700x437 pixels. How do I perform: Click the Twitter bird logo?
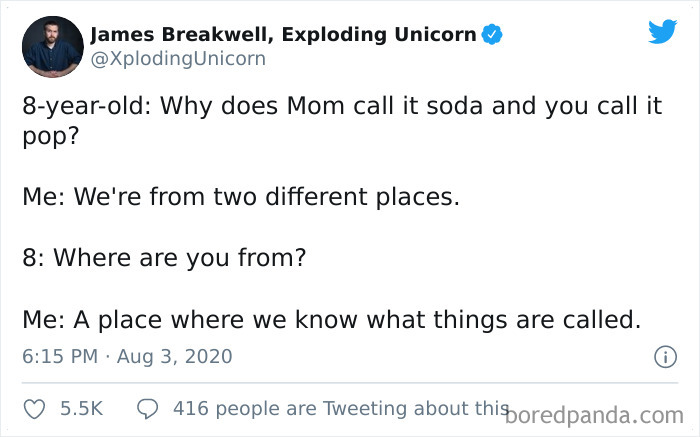pyautogui.click(x=662, y=32)
